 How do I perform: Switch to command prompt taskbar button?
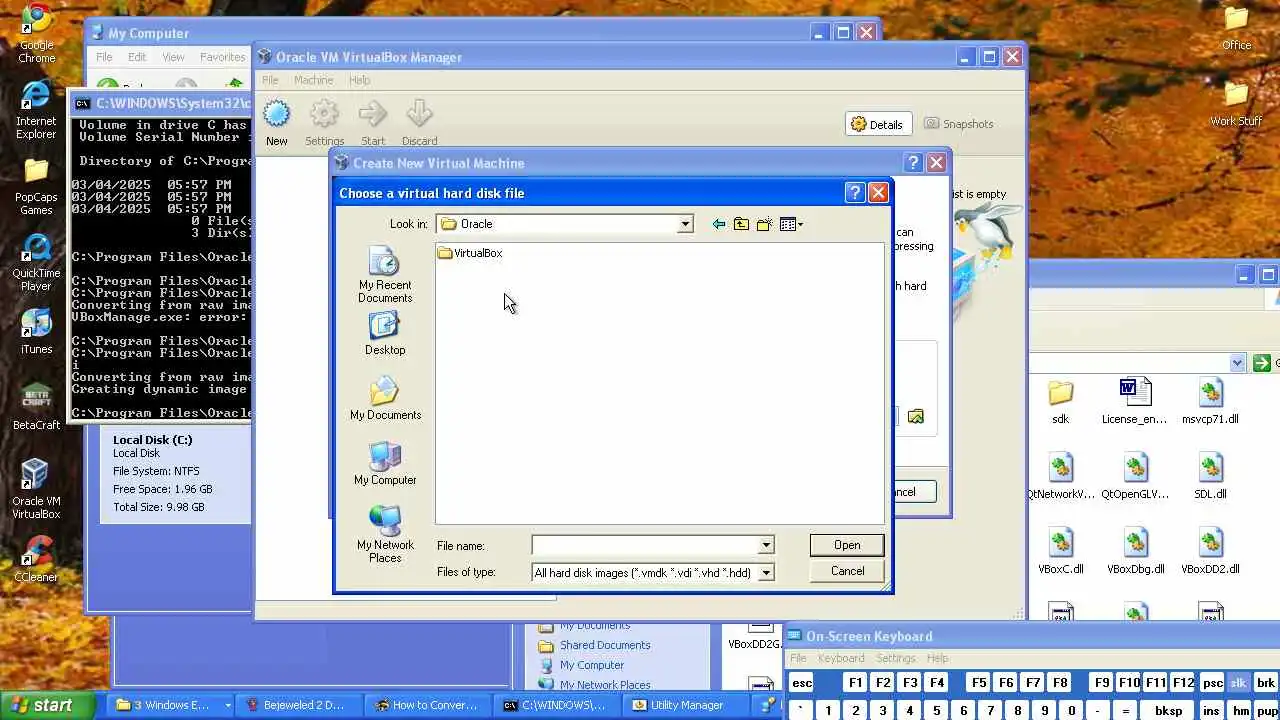(559, 705)
